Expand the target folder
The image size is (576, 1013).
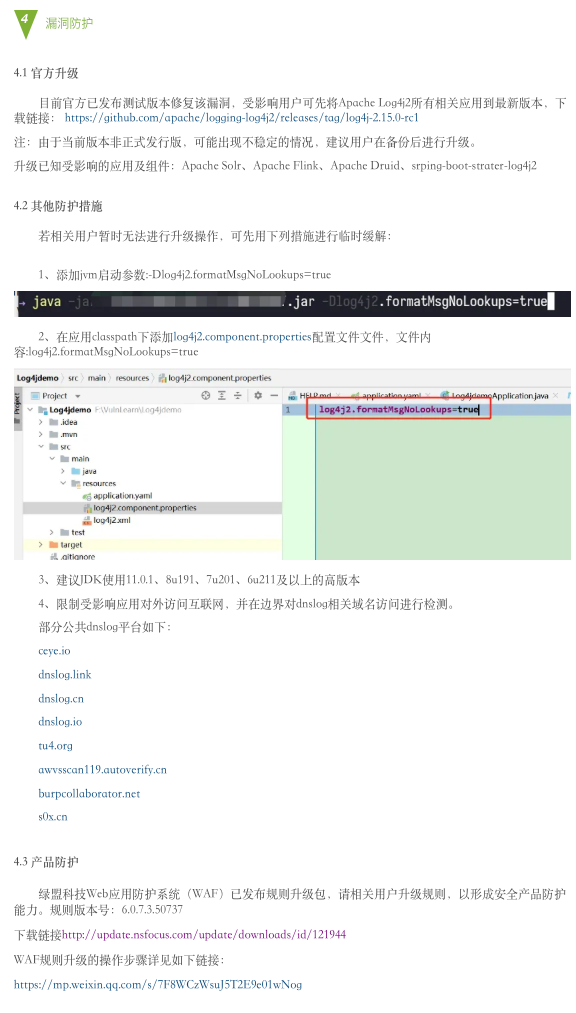(x=40, y=545)
